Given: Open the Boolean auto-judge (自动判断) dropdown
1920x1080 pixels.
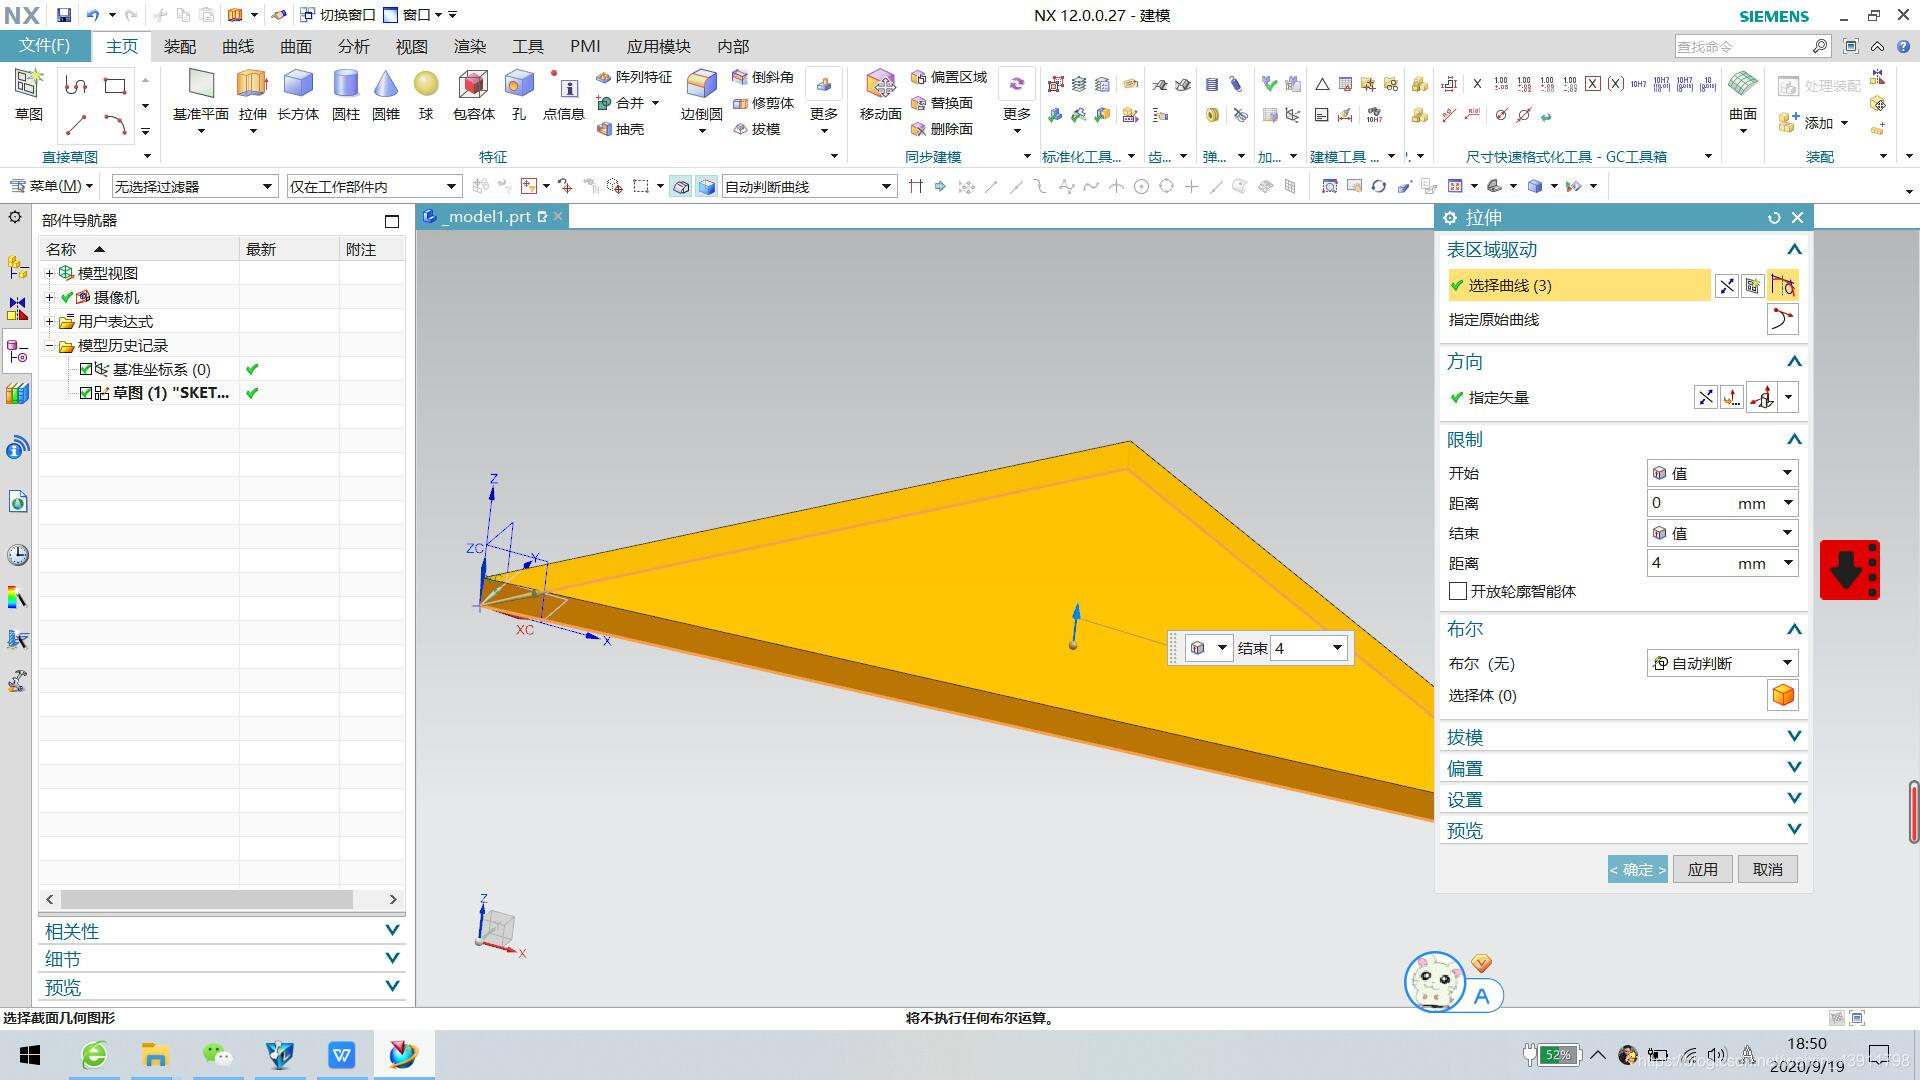Looking at the screenshot, I should click(1722, 663).
